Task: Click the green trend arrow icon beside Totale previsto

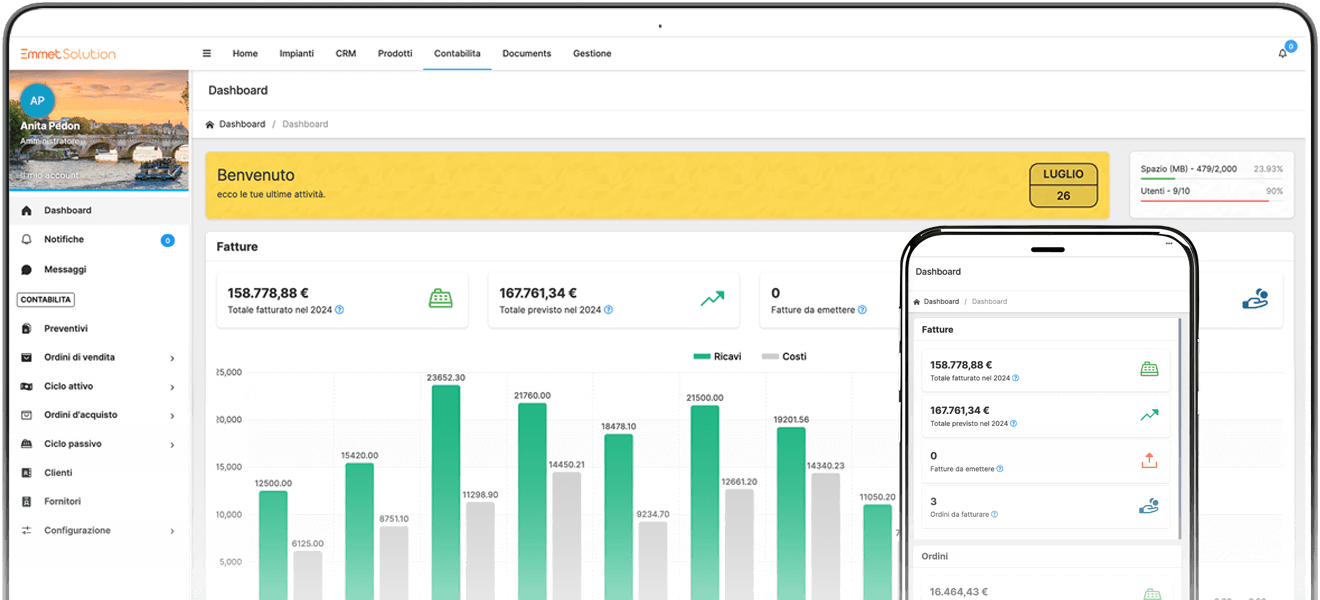Action: [712, 299]
